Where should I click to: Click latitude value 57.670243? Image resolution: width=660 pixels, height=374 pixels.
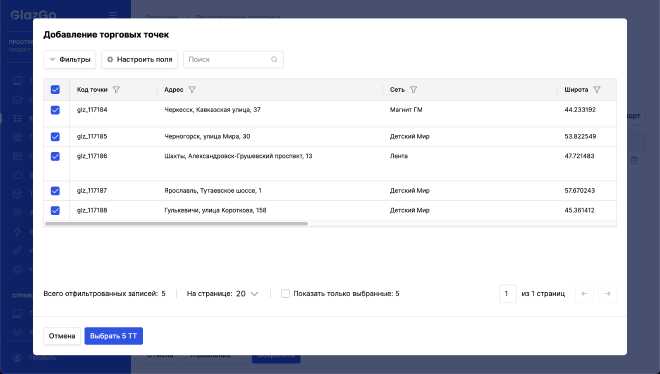pyautogui.click(x=580, y=191)
